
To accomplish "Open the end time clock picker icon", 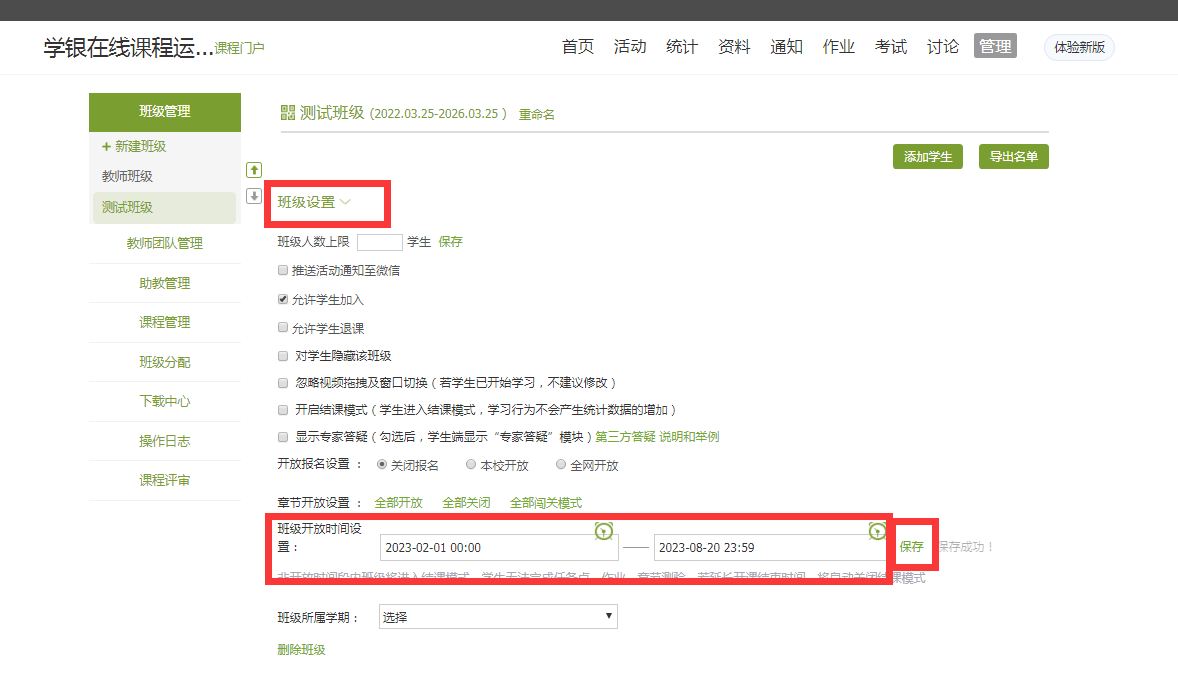I will tap(877, 531).
